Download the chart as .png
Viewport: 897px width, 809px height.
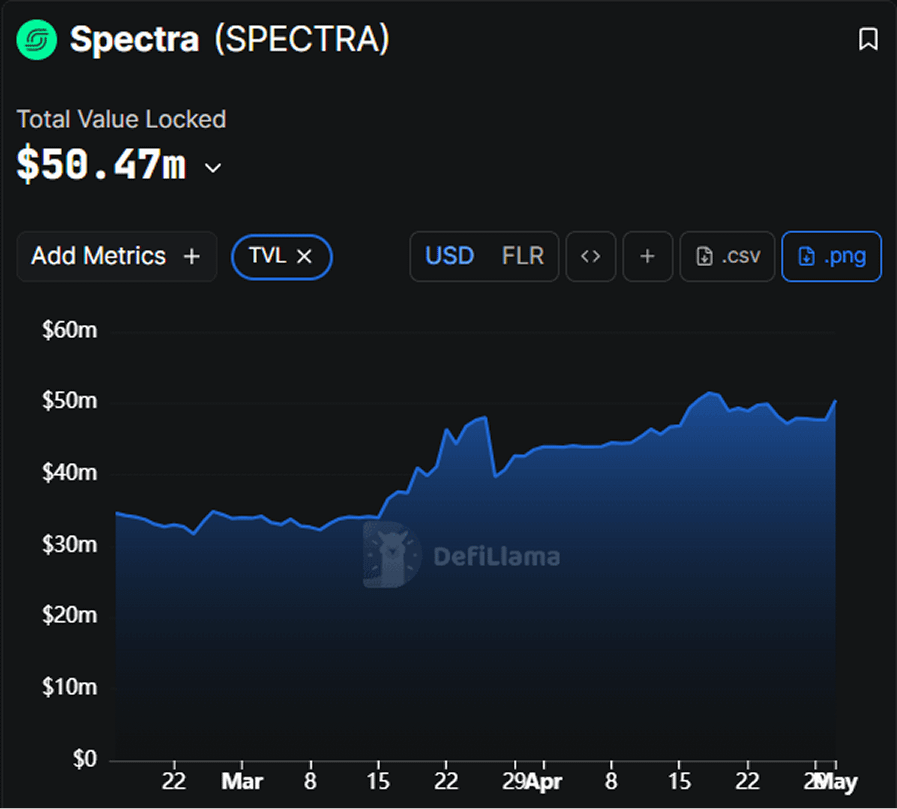tap(831, 256)
